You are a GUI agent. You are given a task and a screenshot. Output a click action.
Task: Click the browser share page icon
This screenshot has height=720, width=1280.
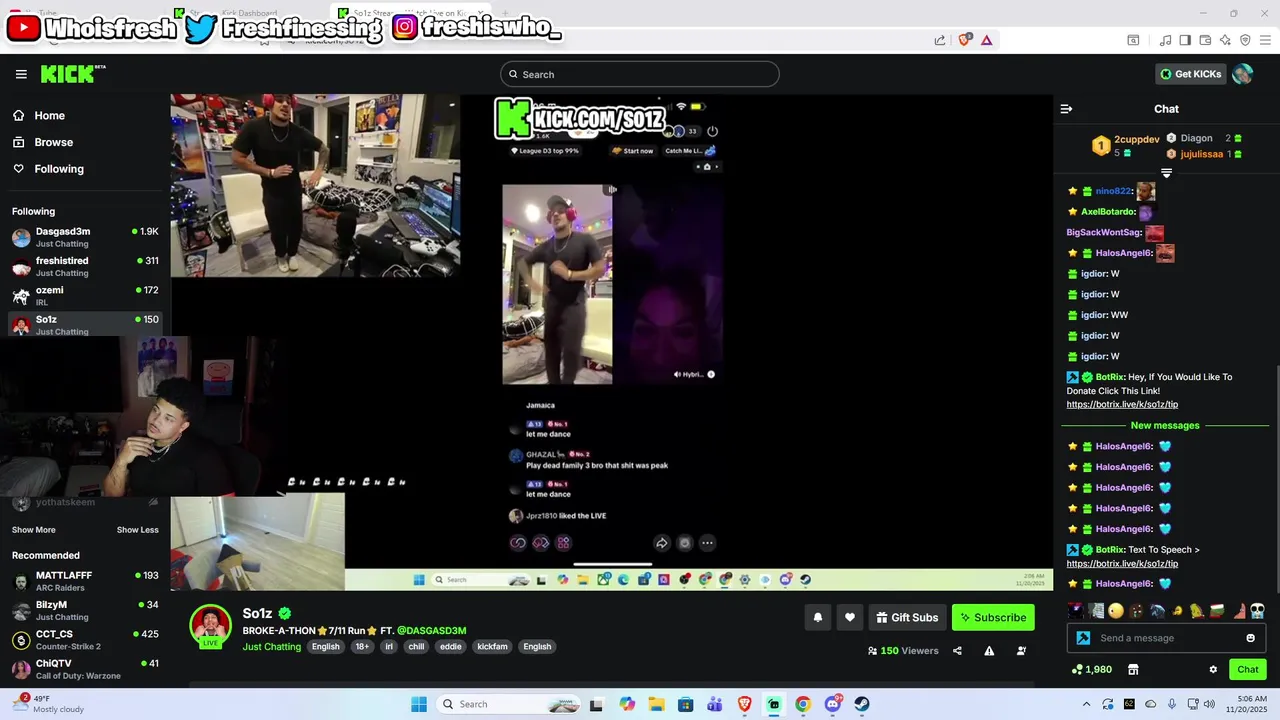coord(940,40)
